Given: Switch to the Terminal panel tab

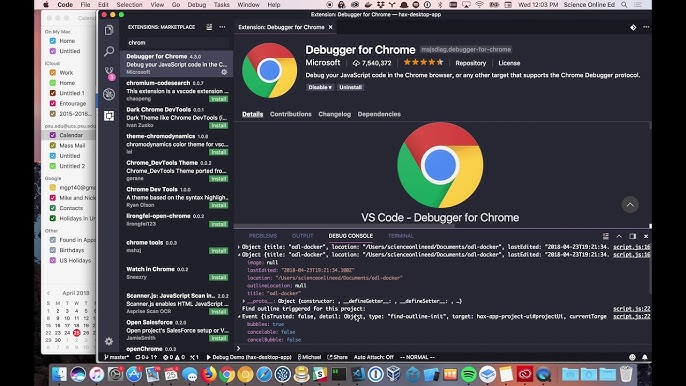Looking at the screenshot, I should coord(400,236).
